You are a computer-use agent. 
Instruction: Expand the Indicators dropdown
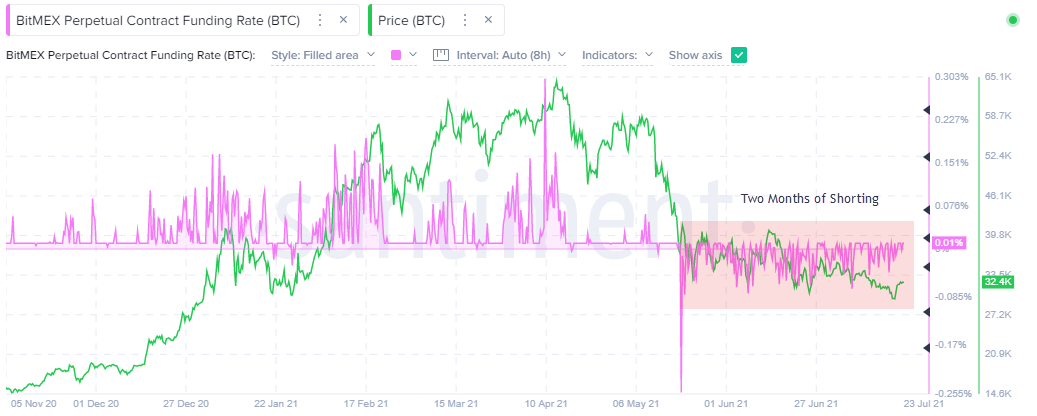click(x=617, y=55)
